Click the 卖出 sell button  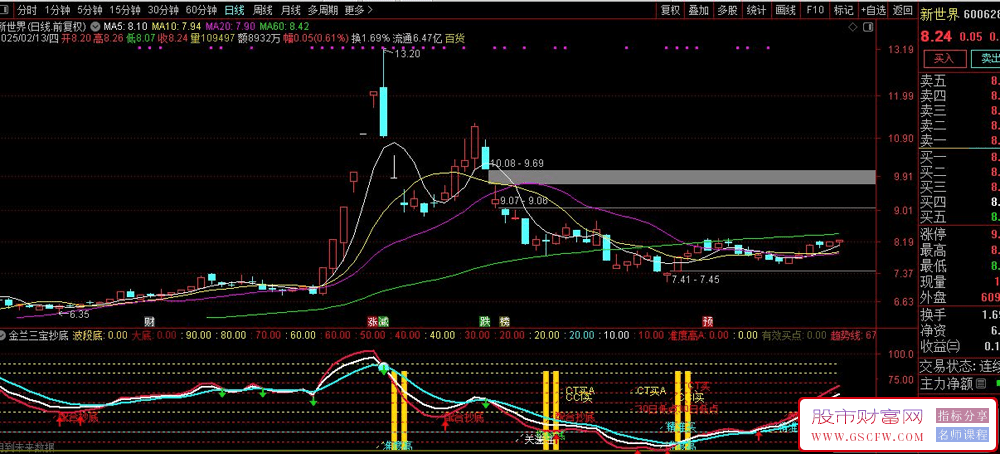(985, 59)
